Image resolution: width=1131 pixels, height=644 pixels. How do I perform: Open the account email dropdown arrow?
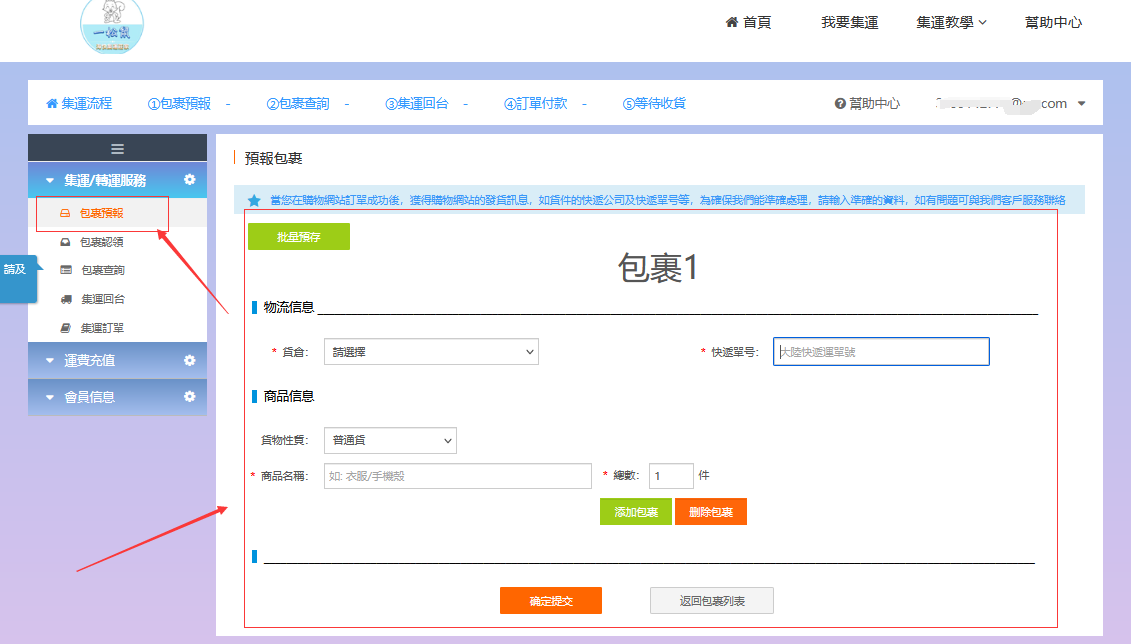(x=1081, y=103)
